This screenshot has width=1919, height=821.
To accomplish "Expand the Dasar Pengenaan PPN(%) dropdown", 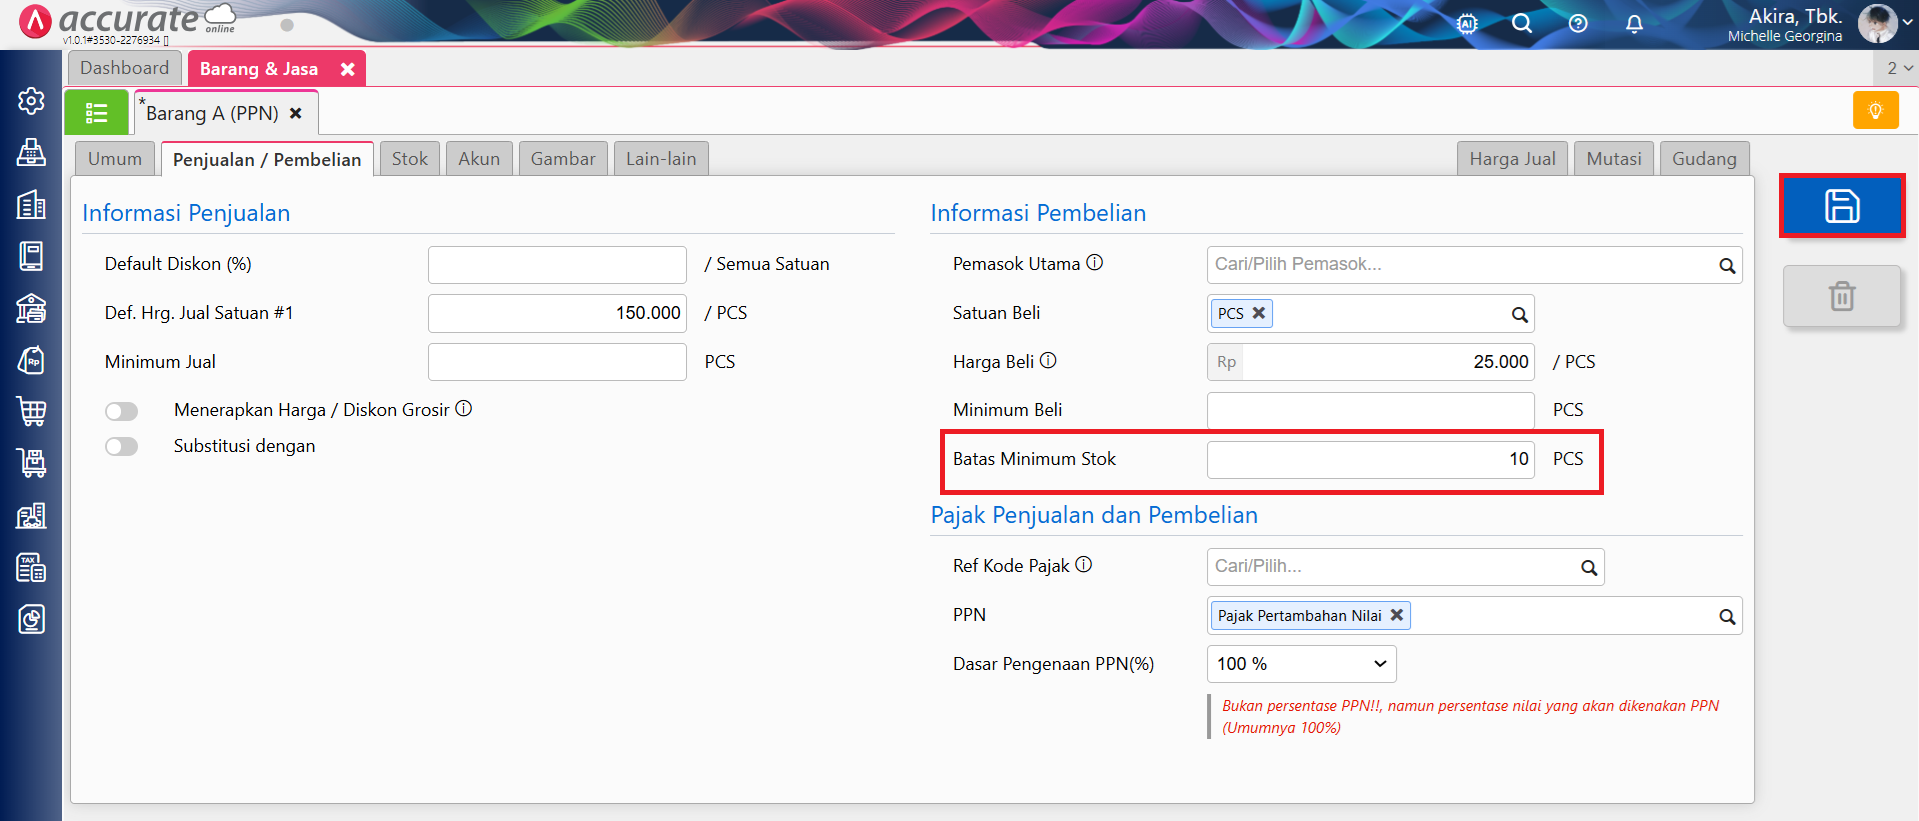I will pos(1301,664).
